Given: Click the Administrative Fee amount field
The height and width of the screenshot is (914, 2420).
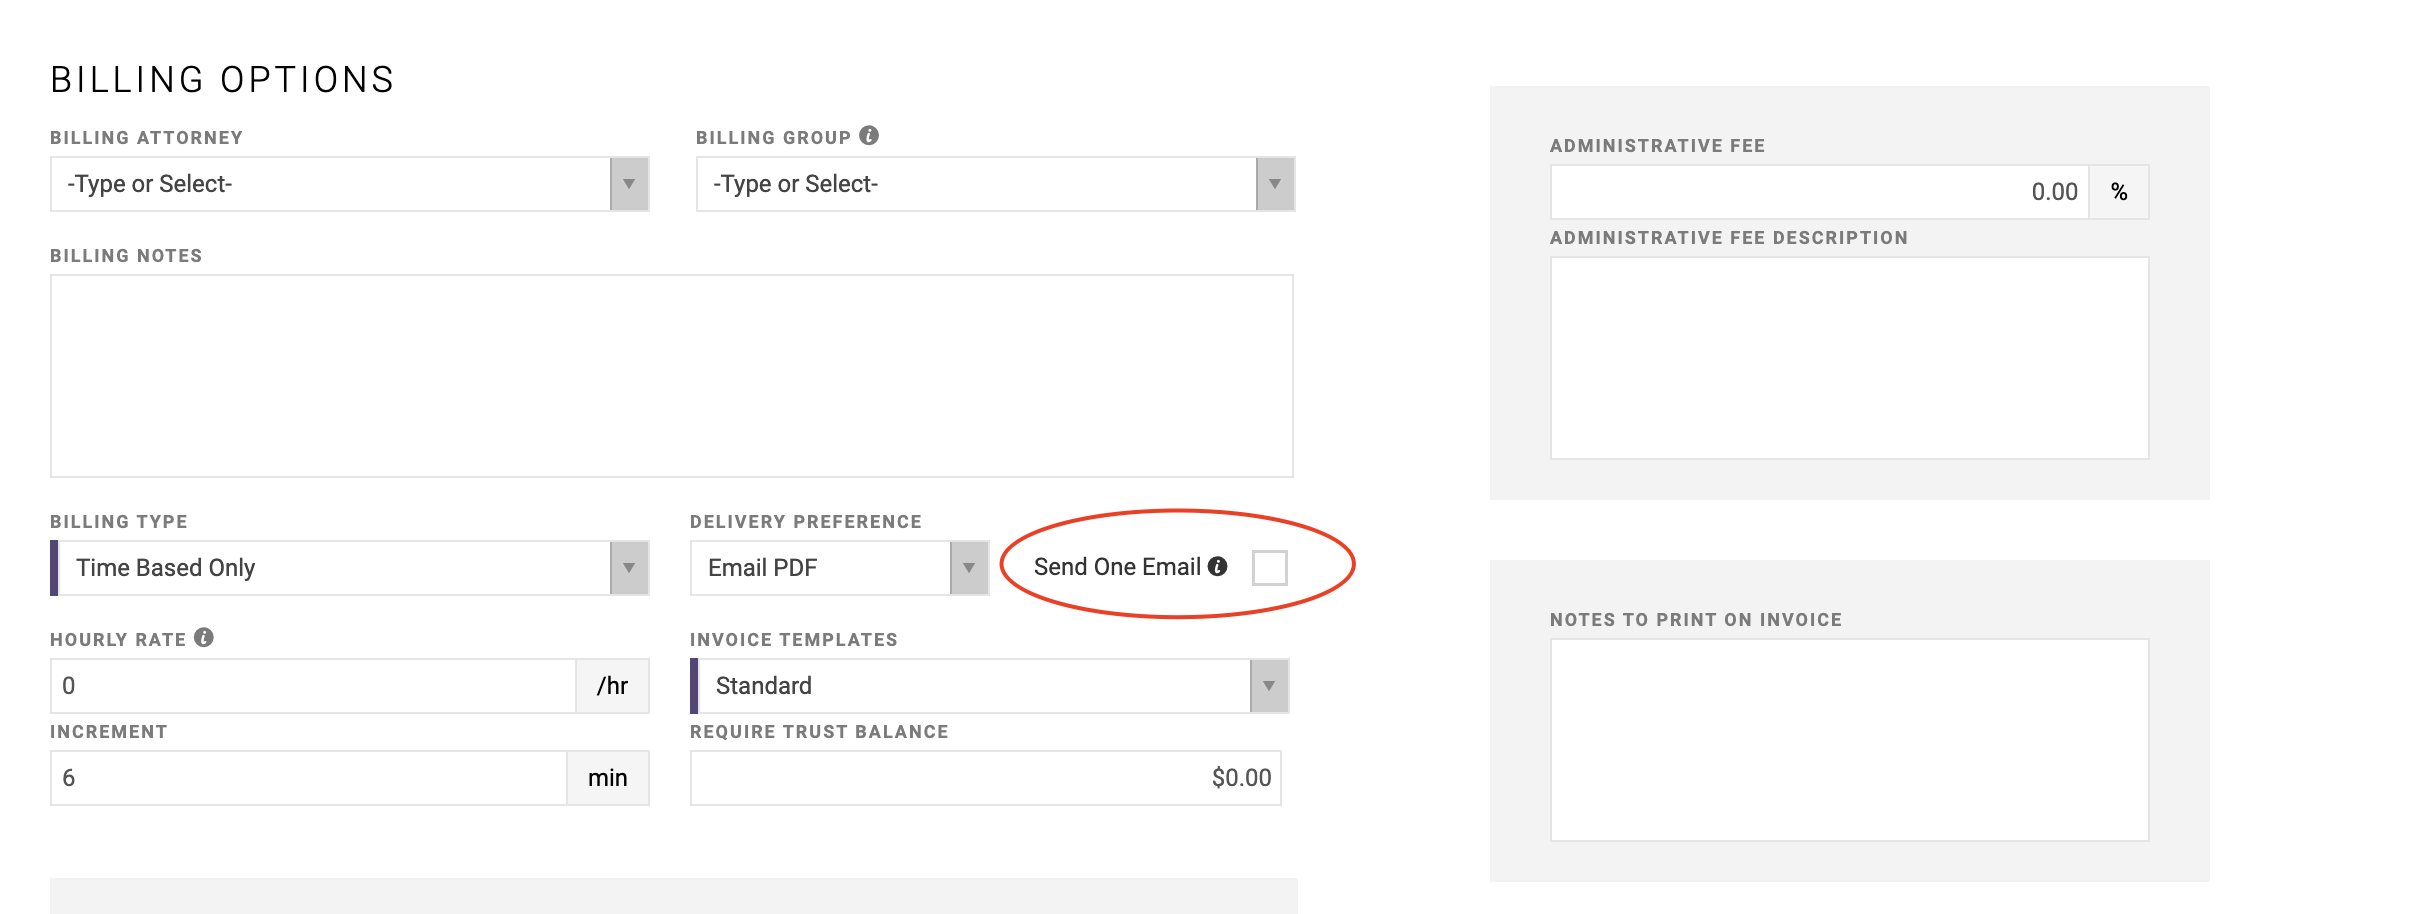Looking at the screenshot, I should pos(1819,192).
